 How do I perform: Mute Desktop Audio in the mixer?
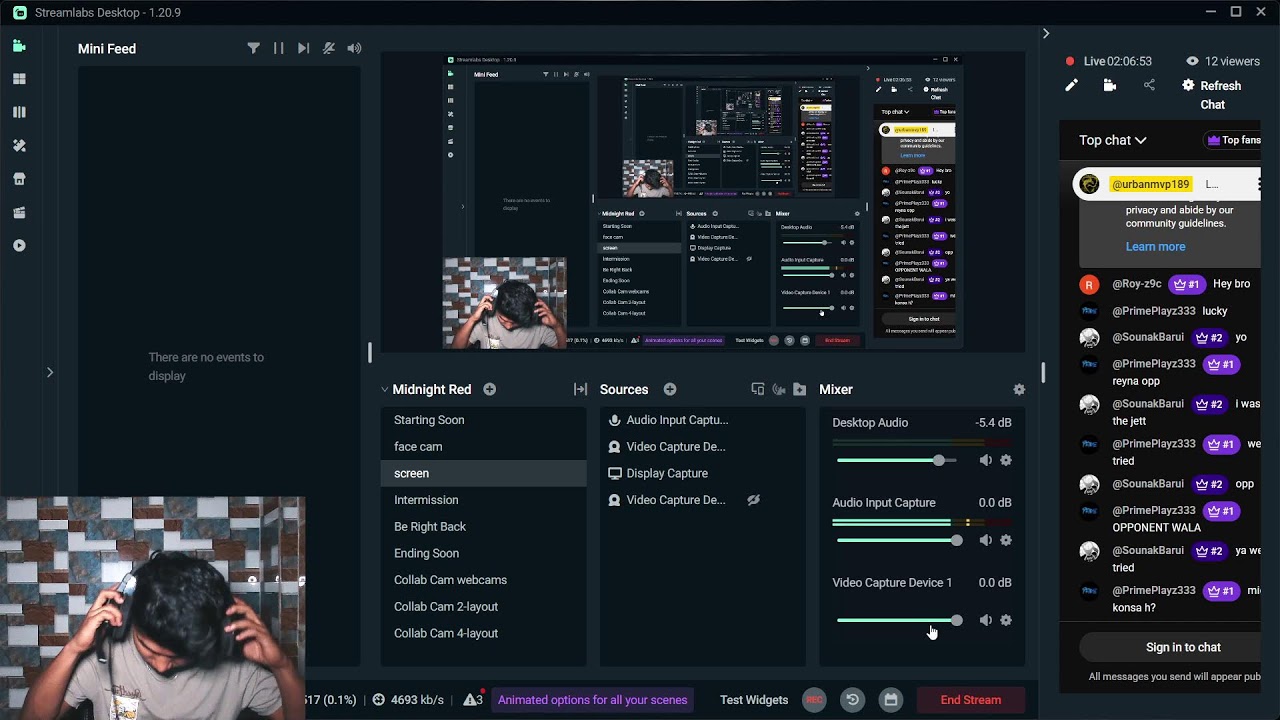tap(985, 460)
